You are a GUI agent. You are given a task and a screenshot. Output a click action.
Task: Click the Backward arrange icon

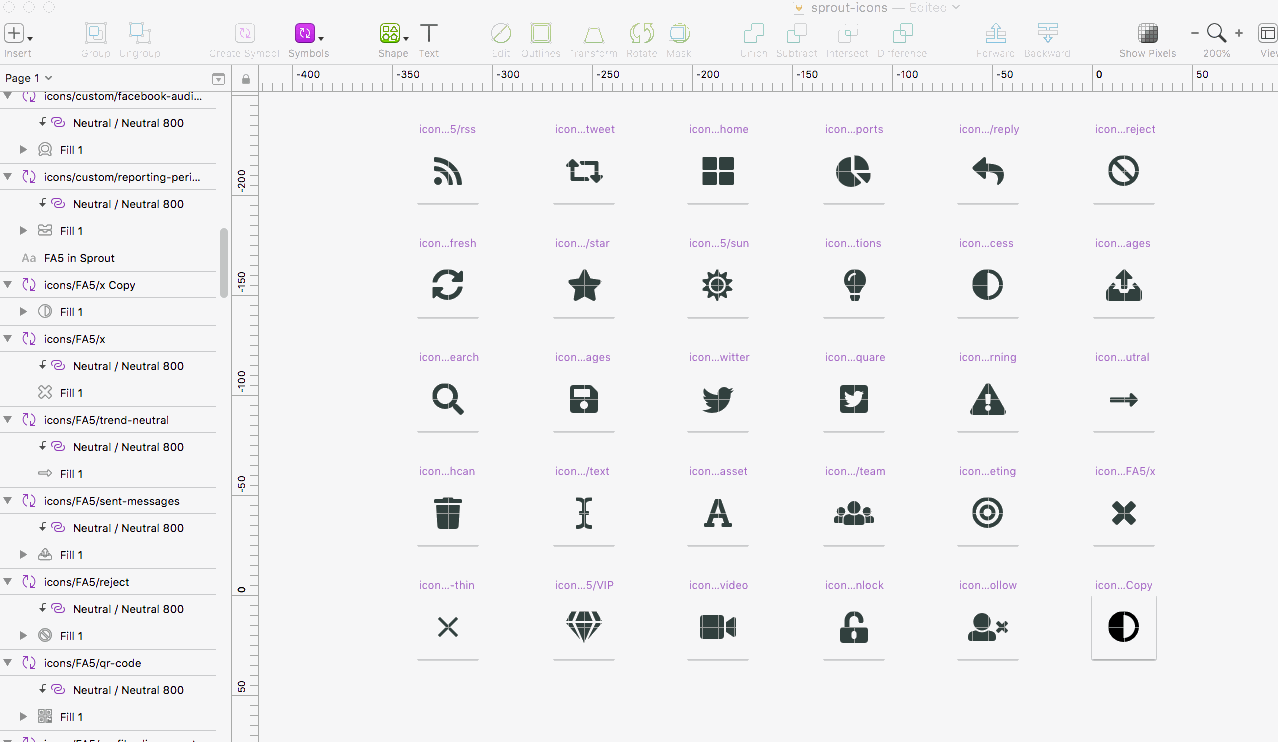(x=1047, y=34)
